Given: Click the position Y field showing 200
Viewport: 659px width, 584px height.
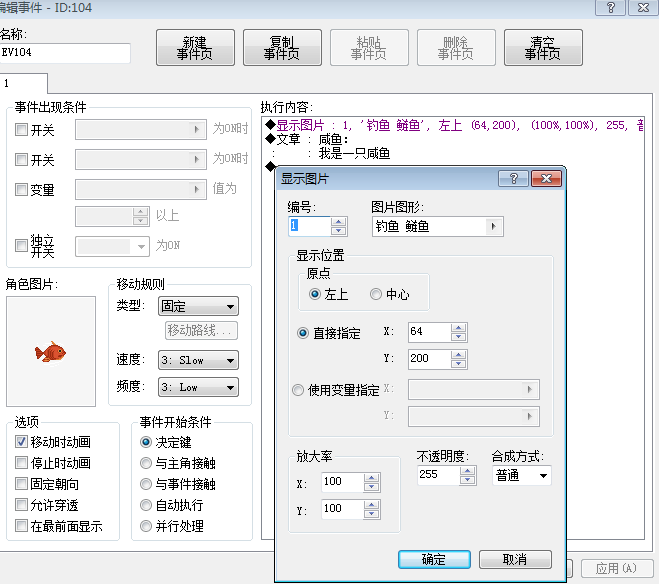Looking at the screenshot, I should tap(429, 359).
